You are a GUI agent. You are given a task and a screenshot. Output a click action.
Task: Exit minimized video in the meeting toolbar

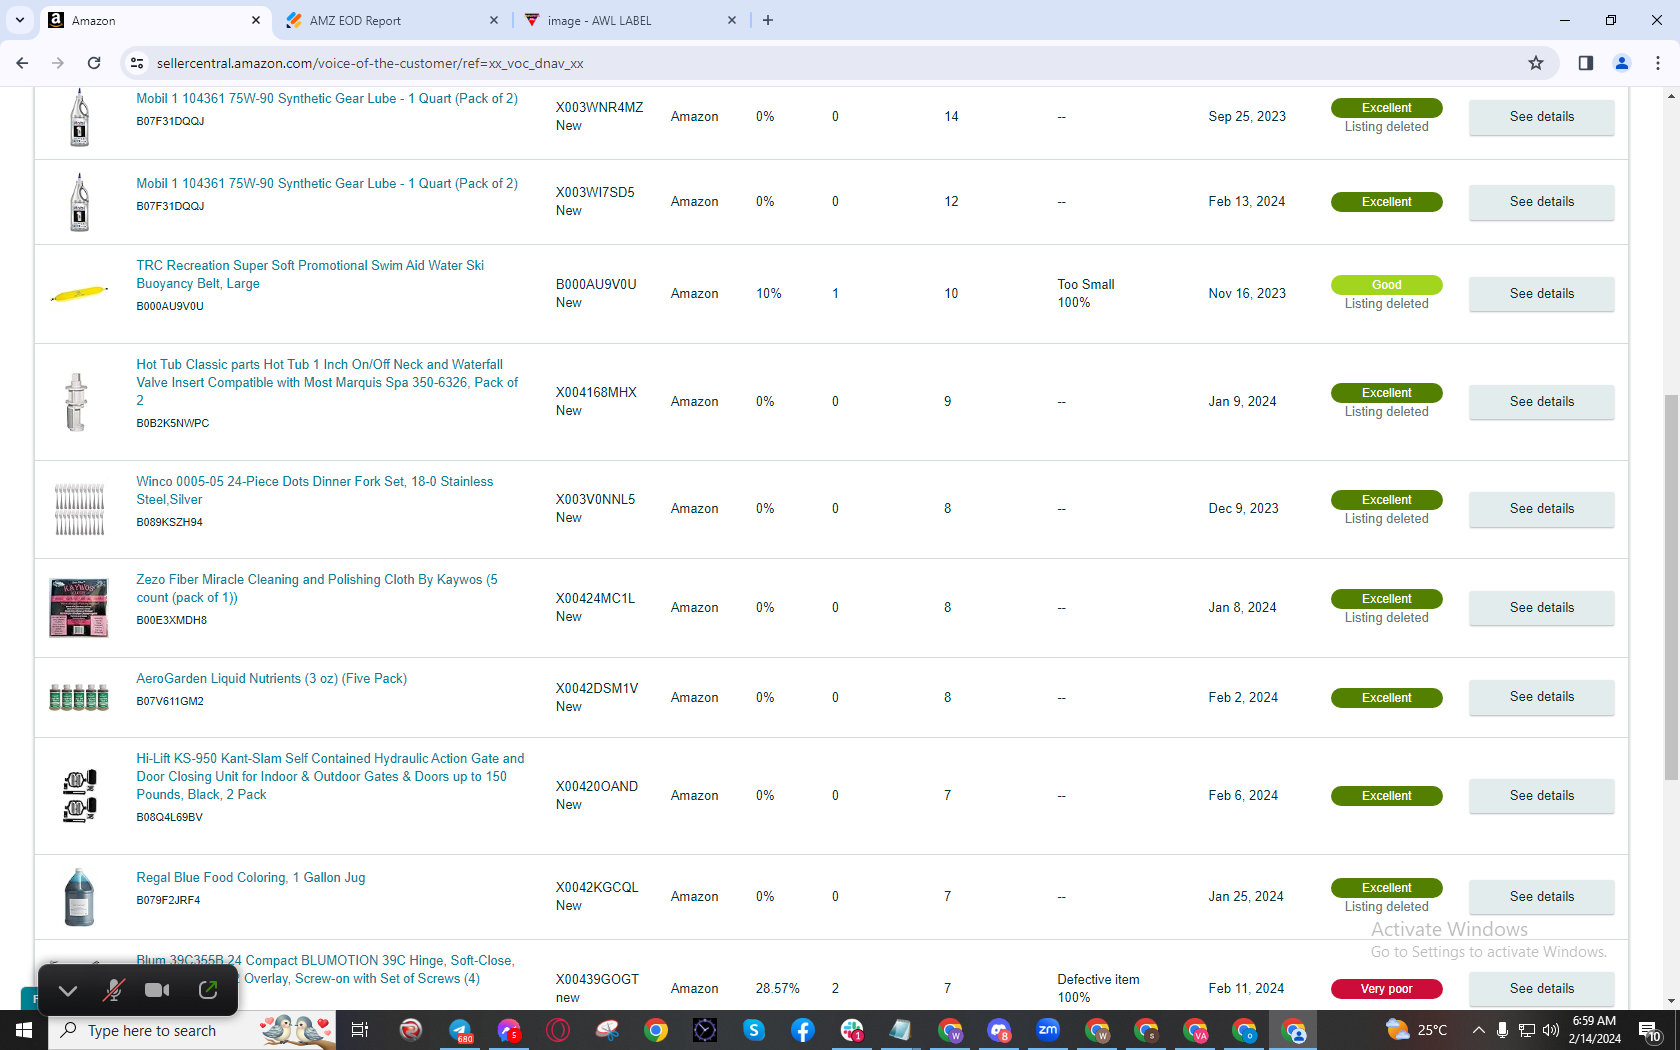pyautogui.click(x=208, y=990)
